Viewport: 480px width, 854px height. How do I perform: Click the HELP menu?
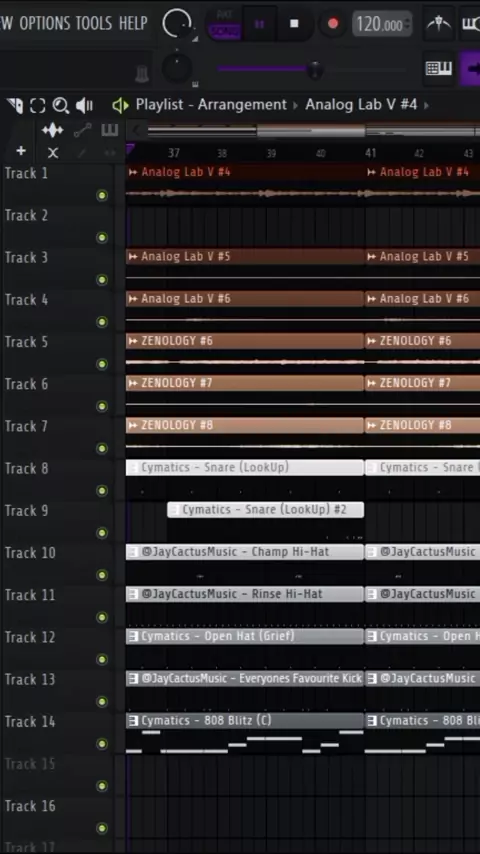(x=133, y=23)
